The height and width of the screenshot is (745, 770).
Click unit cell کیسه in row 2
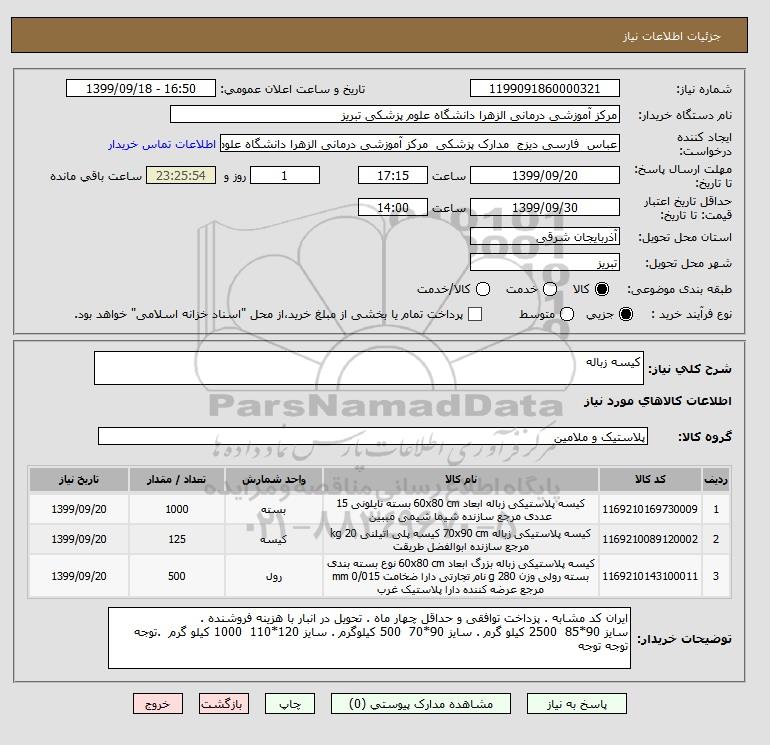[x=274, y=540]
